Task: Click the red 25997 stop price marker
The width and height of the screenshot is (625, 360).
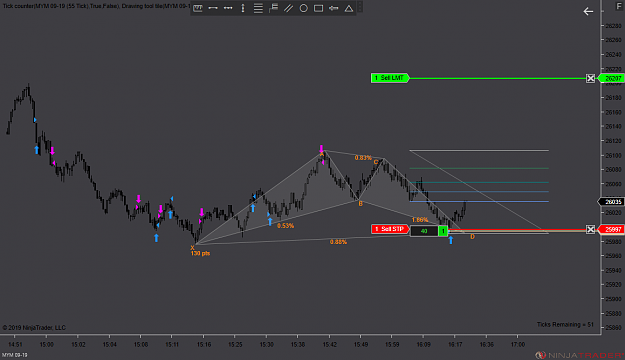Action: [611, 230]
